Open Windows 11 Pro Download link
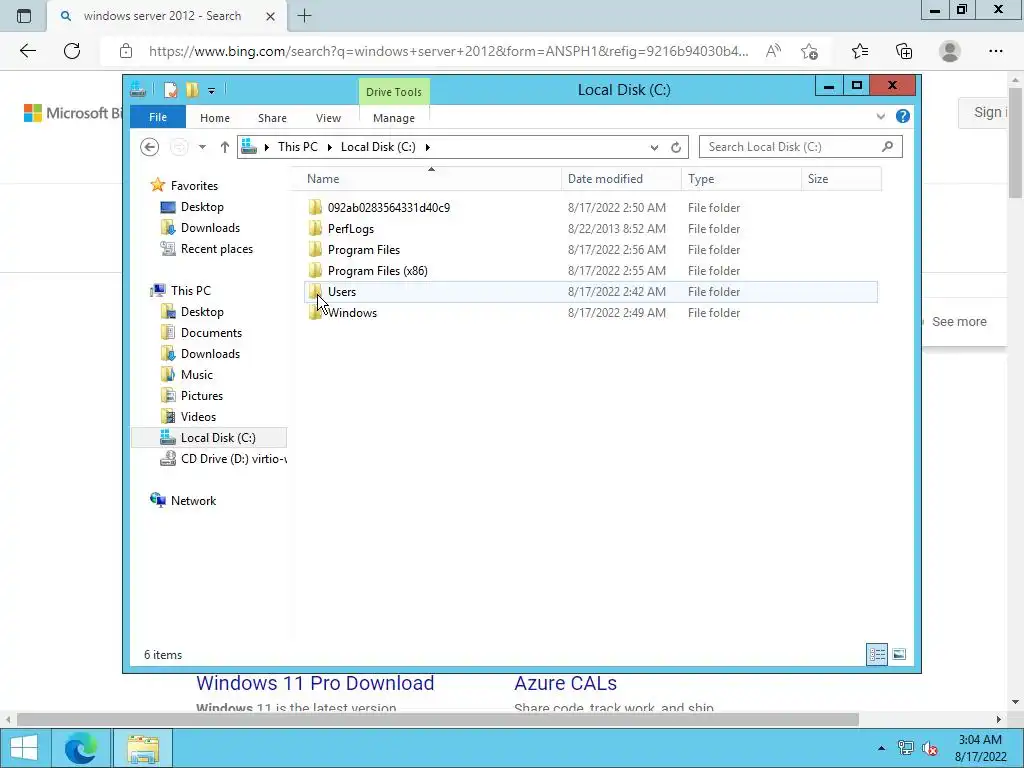1024x768 pixels. [315, 683]
